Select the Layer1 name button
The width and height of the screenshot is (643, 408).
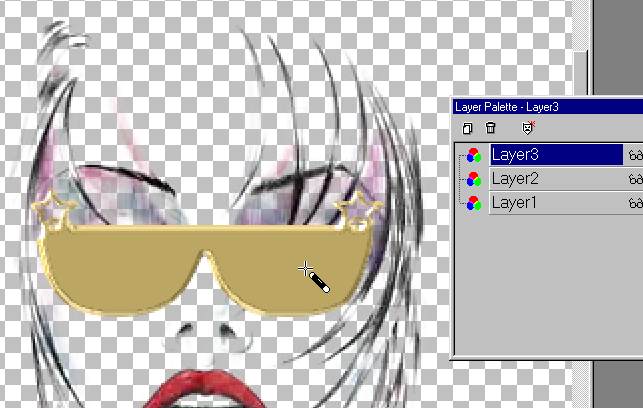coord(556,203)
